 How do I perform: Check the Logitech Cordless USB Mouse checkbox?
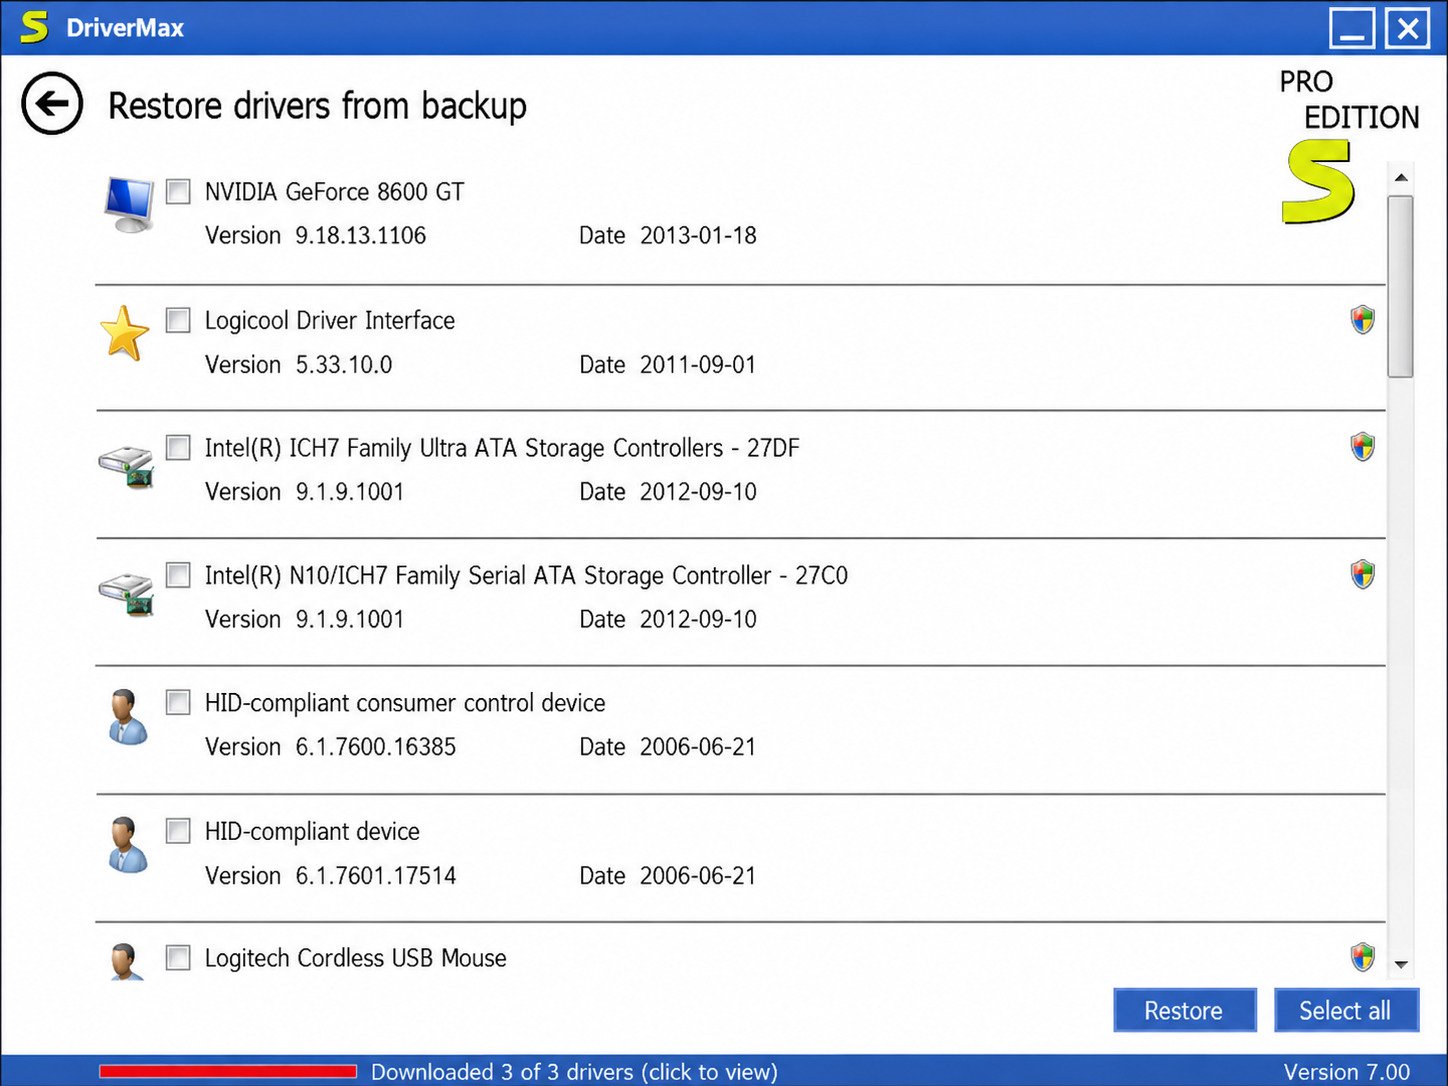[178, 958]
